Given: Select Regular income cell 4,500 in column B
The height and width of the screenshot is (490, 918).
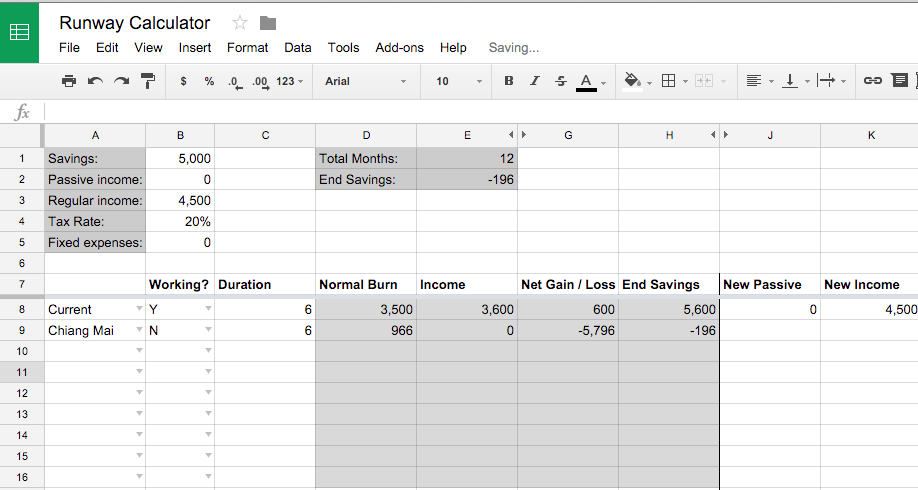Looking at the screenshot, I should pyautogui.click(x=180, y=200).
